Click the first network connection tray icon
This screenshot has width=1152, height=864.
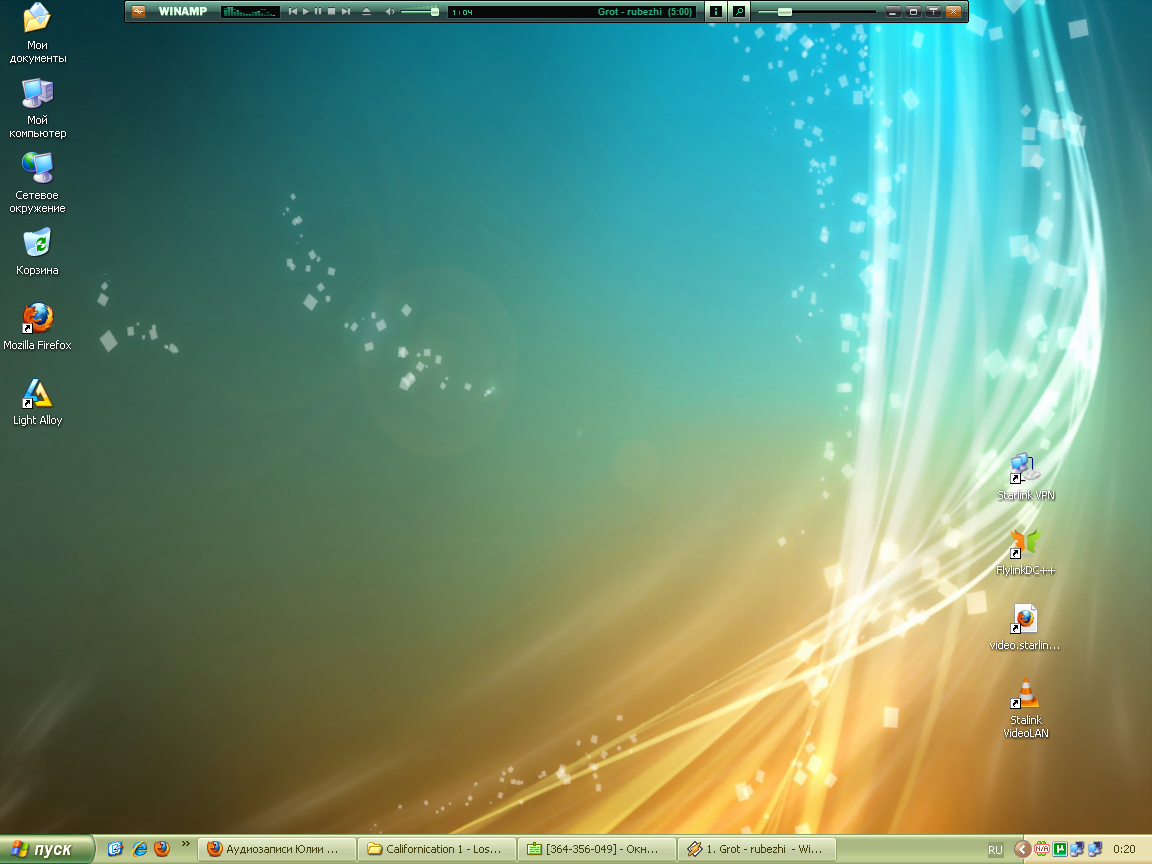click(1077, 849)
